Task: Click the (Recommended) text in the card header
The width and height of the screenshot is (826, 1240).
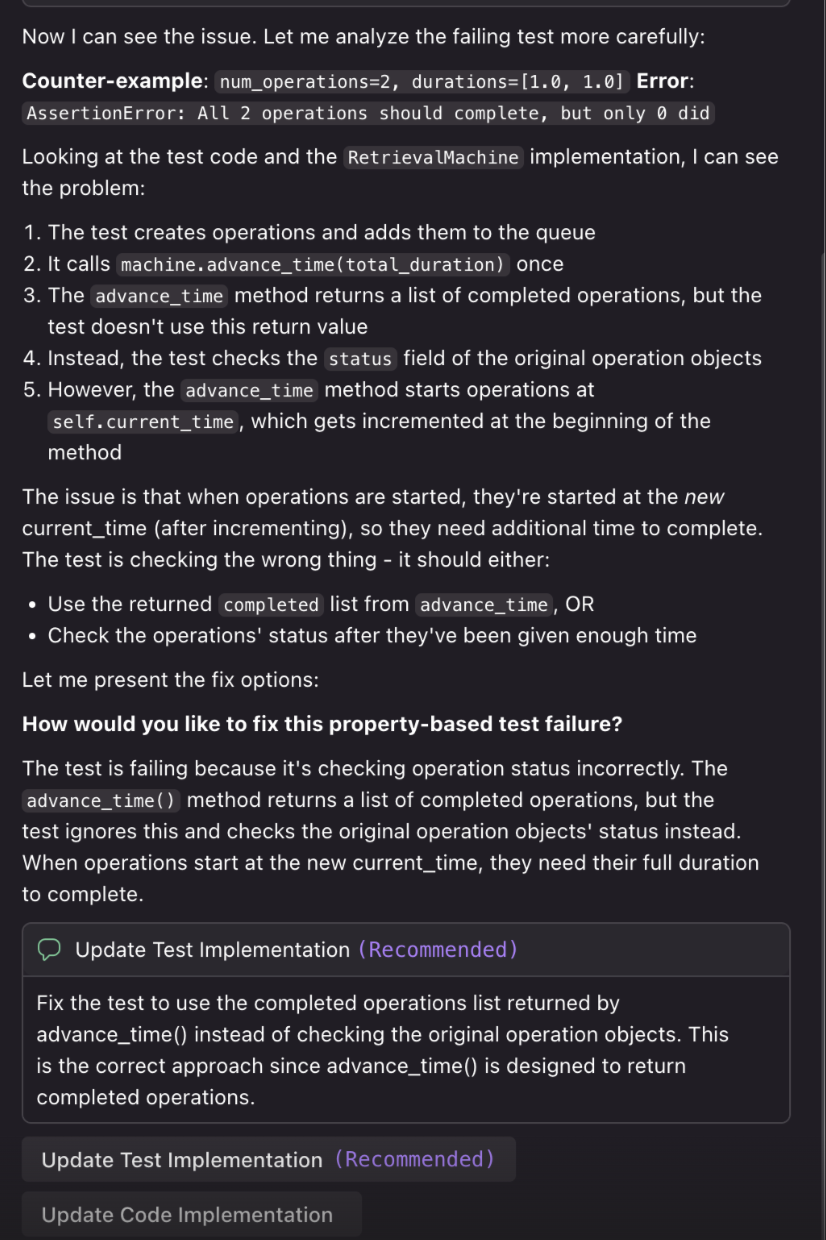Action: [x=438, y=949]
